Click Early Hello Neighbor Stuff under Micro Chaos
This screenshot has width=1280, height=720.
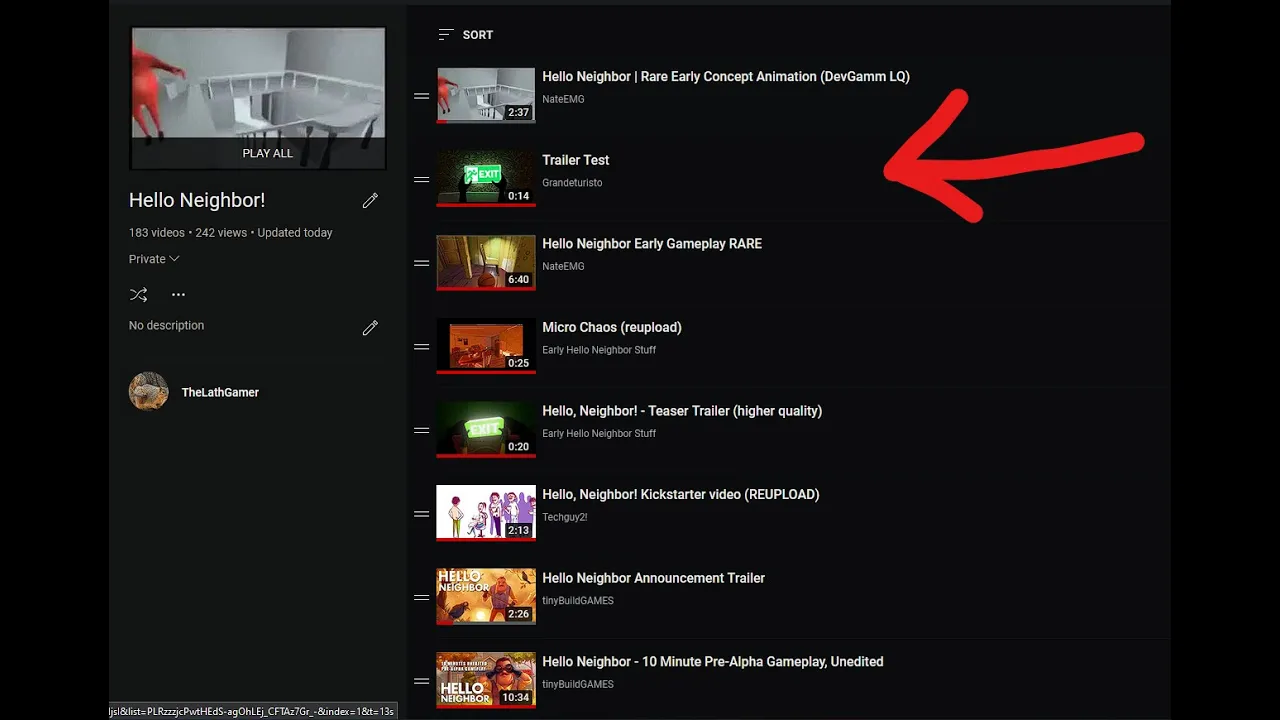tap(599, 350)
